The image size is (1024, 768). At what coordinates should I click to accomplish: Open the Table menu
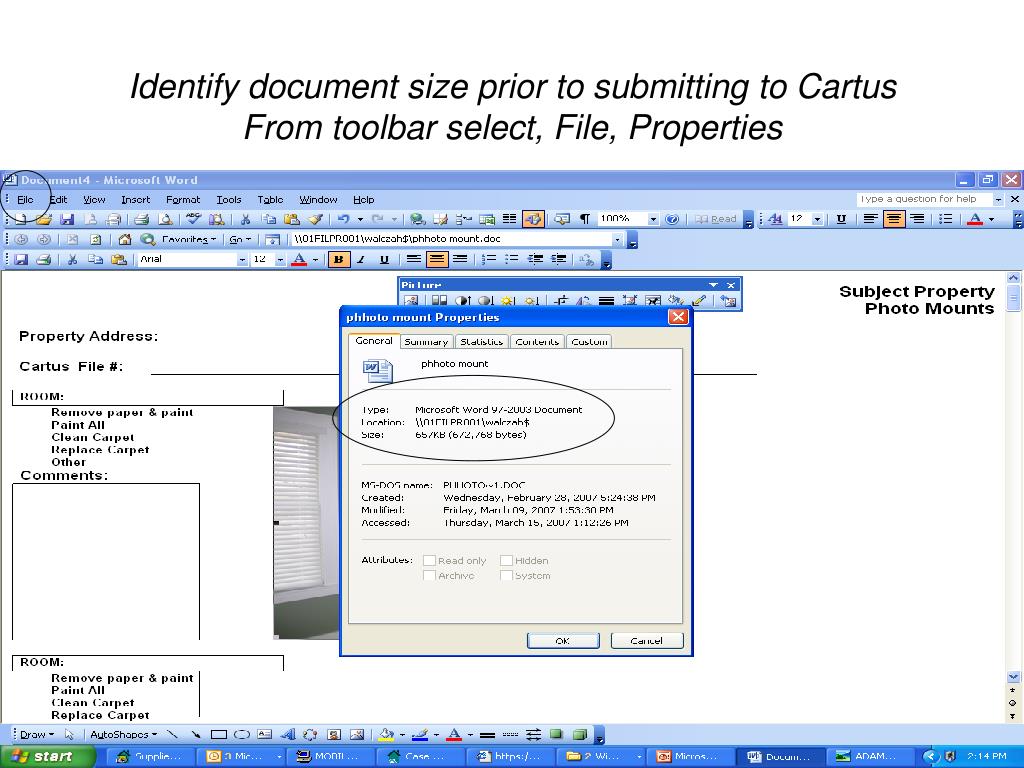point(270,200)
